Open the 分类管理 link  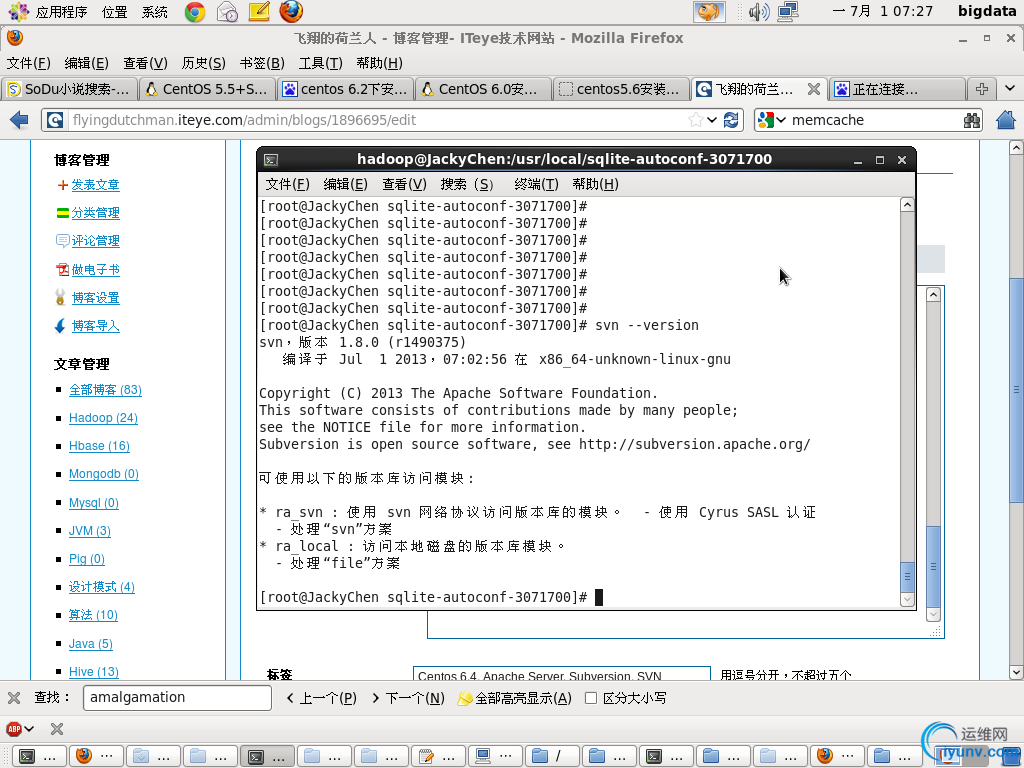pos(95,213)
